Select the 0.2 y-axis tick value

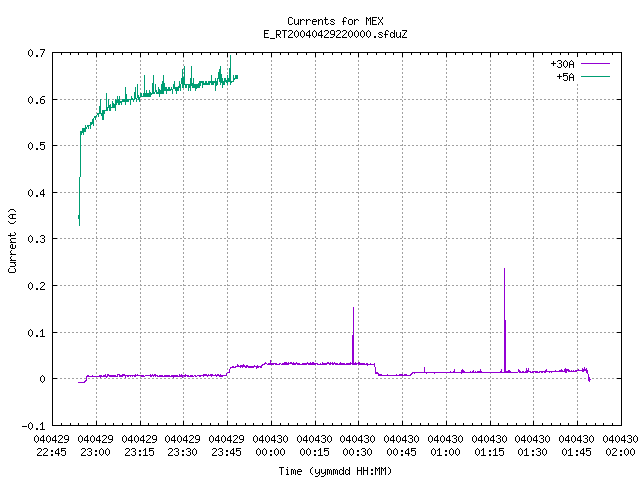(36, 286)
